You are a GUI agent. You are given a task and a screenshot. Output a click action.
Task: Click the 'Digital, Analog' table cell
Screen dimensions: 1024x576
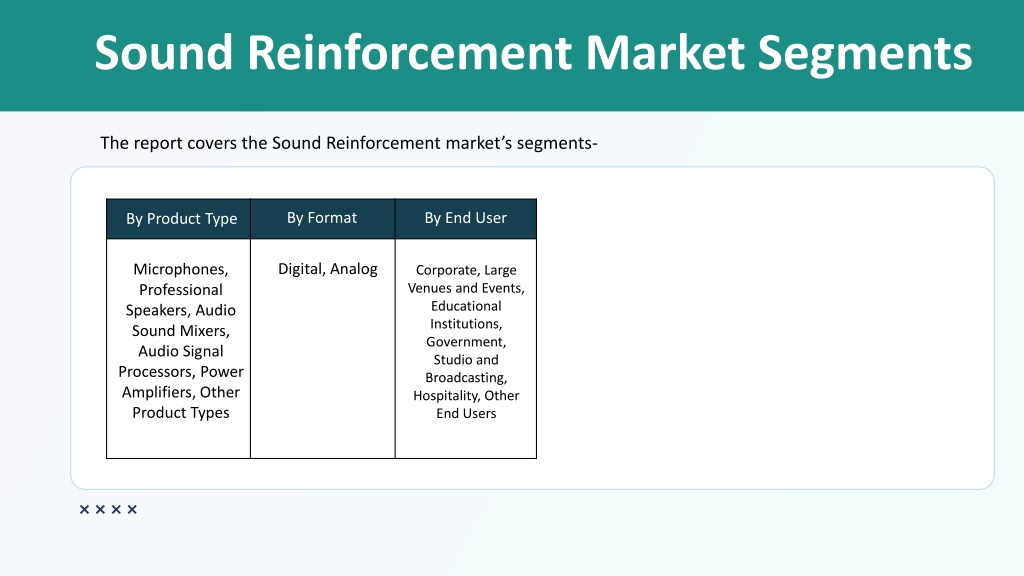click(323, 349)
